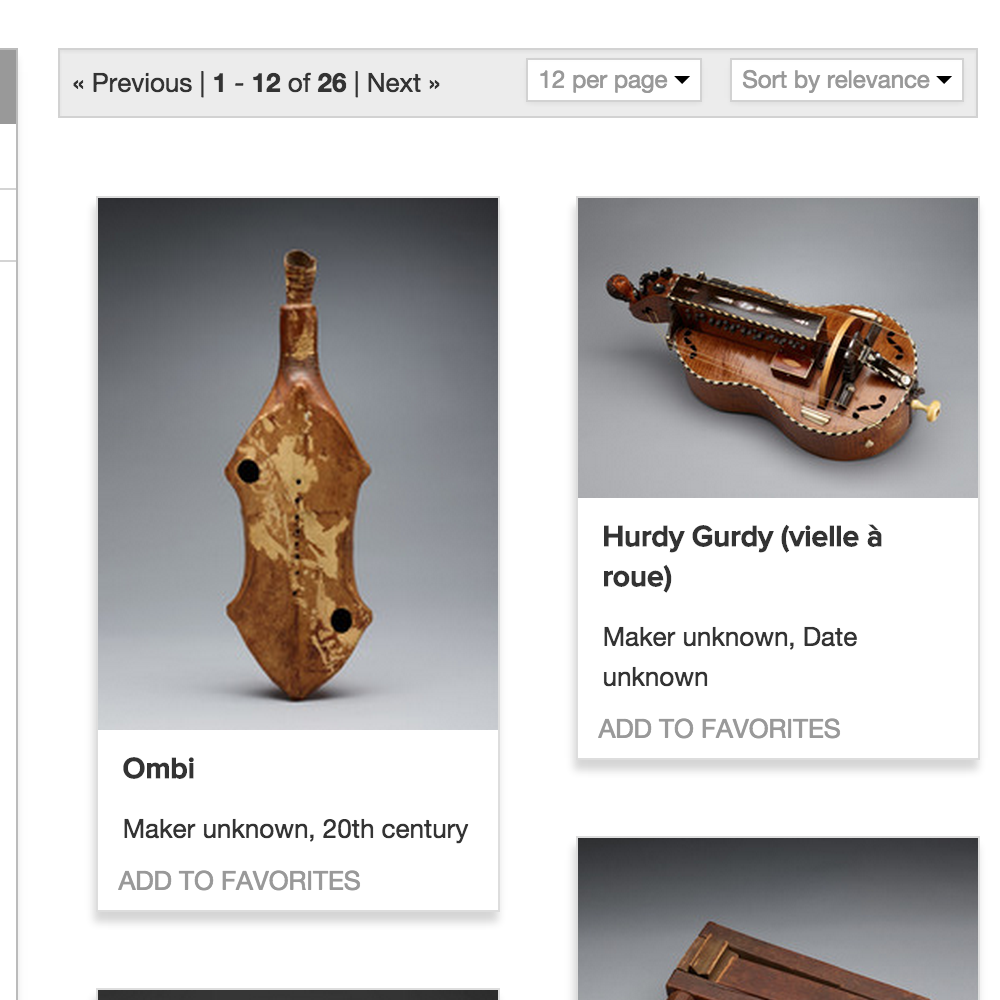Click the left double-chevron before Previous
Image resolution: width=1000 pixels, height=1000 pixels.
point(78,85)
